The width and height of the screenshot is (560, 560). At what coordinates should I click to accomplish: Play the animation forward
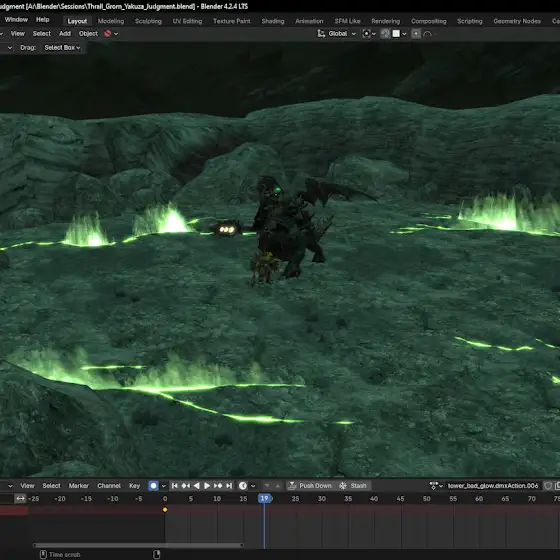(207, 486)
